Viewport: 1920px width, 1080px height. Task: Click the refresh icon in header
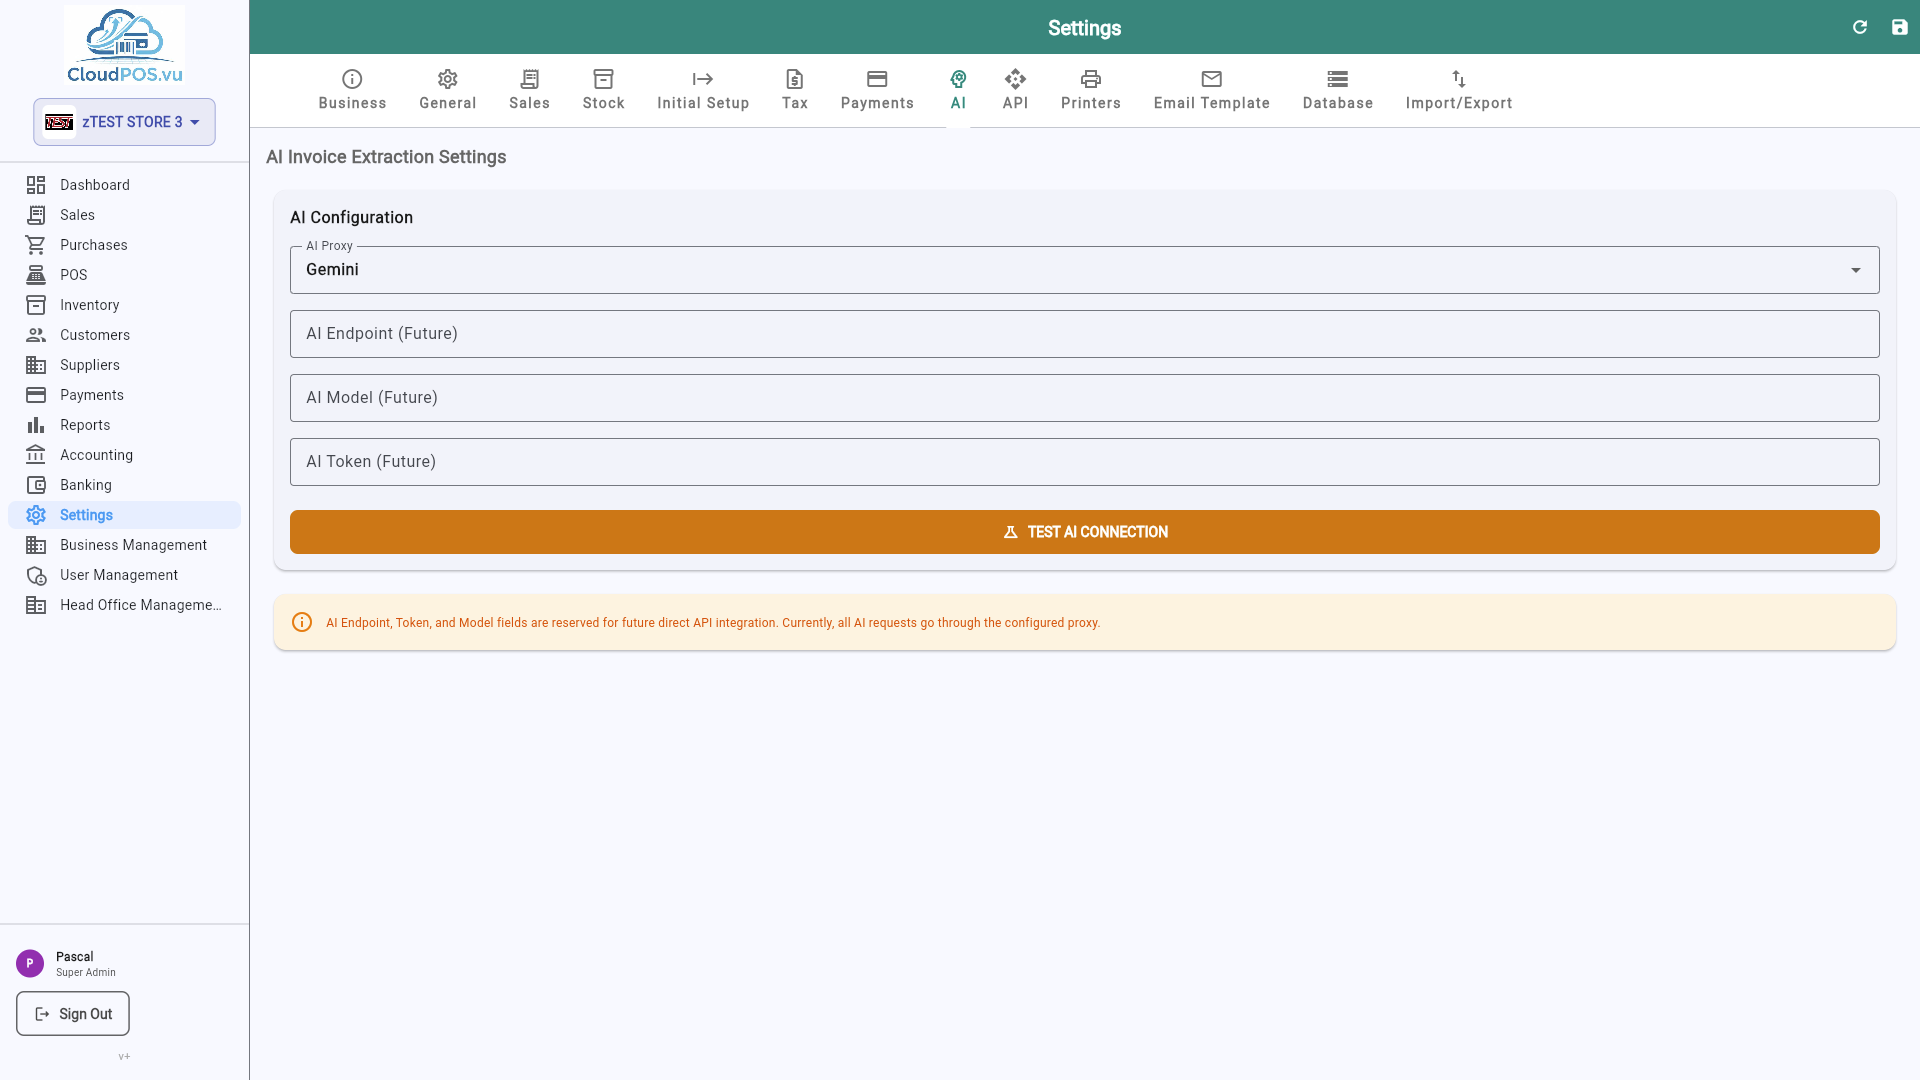click(1860, 27)
